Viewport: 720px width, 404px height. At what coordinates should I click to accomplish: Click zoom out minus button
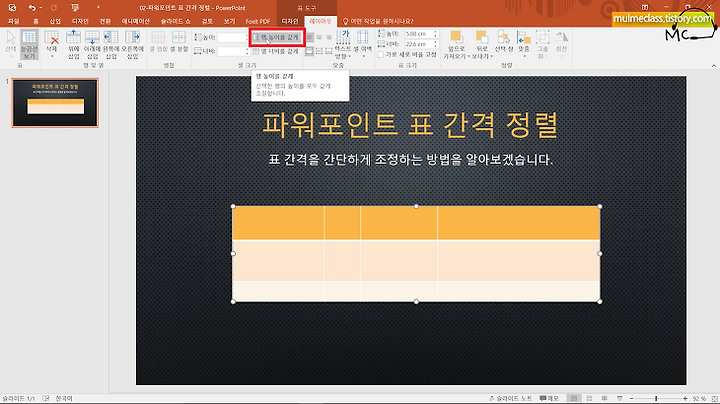click(631, 398)
